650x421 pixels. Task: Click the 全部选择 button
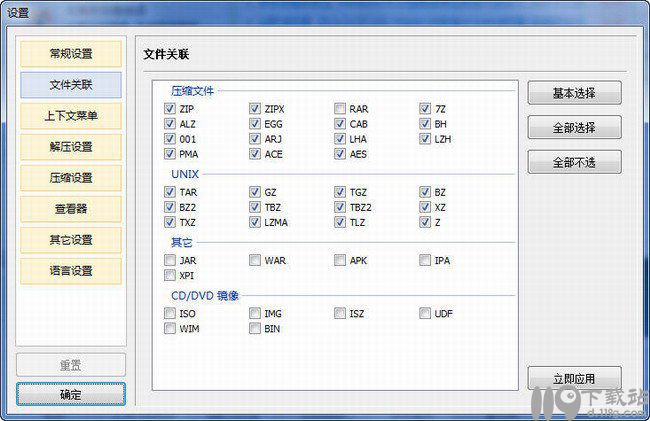click(574, 127)
